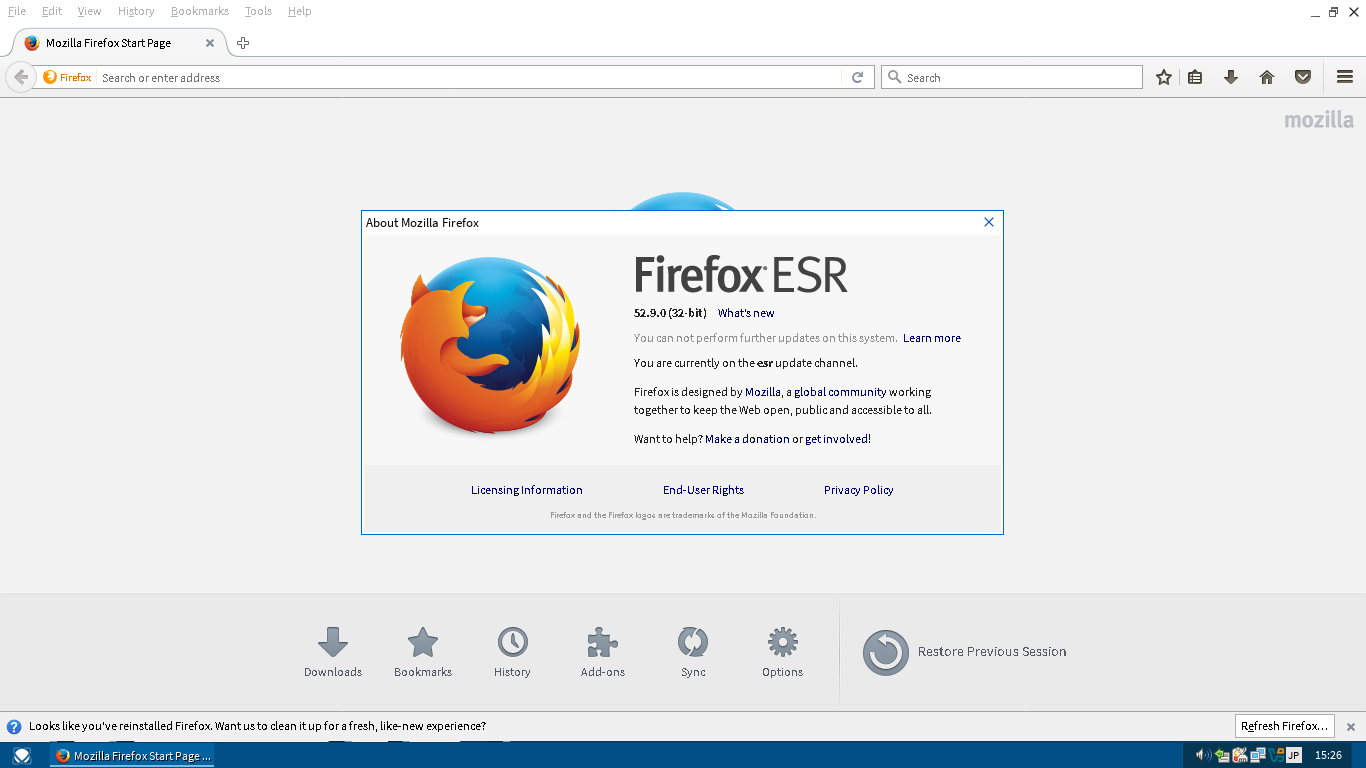Screen dimensions: 1366x768
Task: Open Downloads from the start page
Action: click(333, 652)
